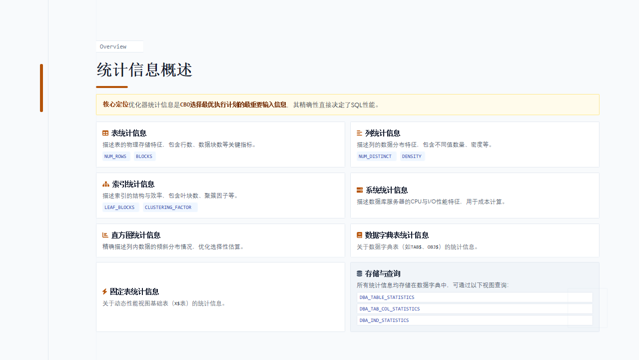
Task: Click the description text under 索引统计信息
Action: pyautogui.click(x=171, y=196)
